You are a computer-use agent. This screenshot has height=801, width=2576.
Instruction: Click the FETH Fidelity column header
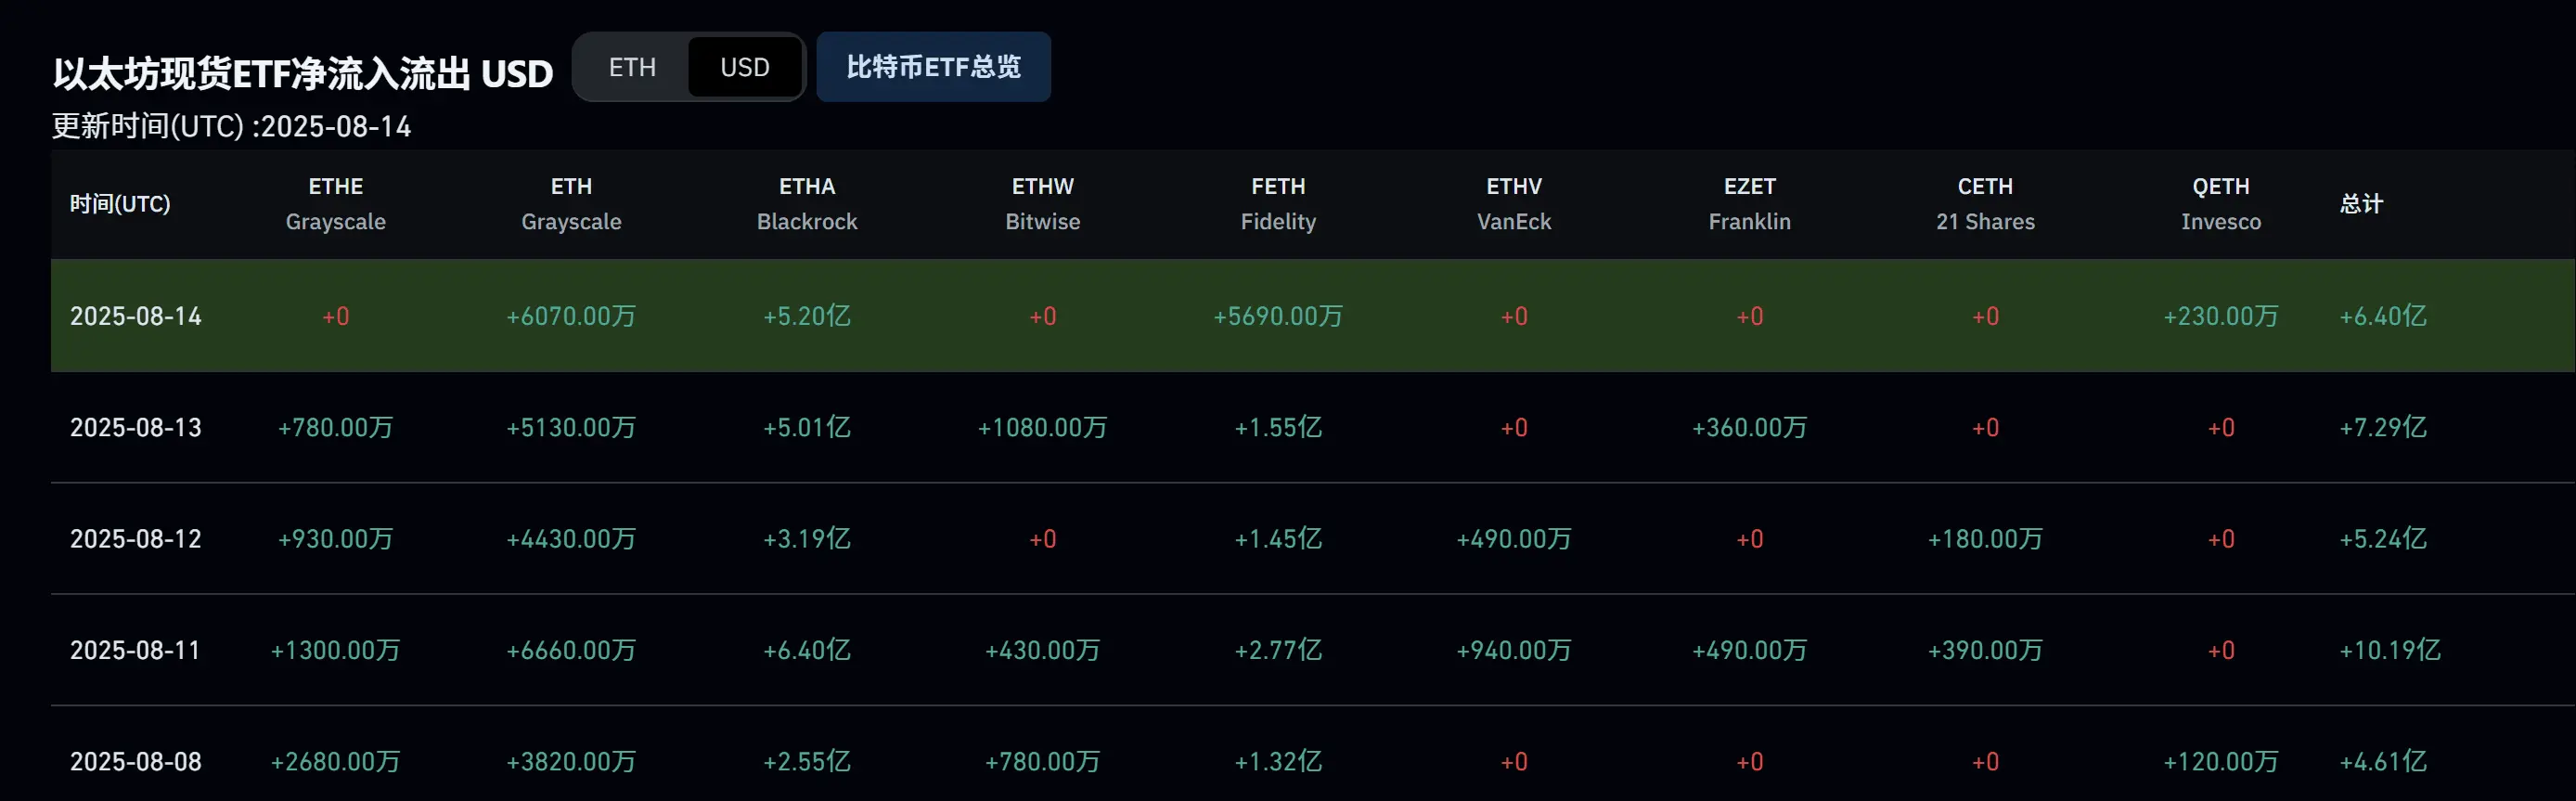[x=1278, y=204]
